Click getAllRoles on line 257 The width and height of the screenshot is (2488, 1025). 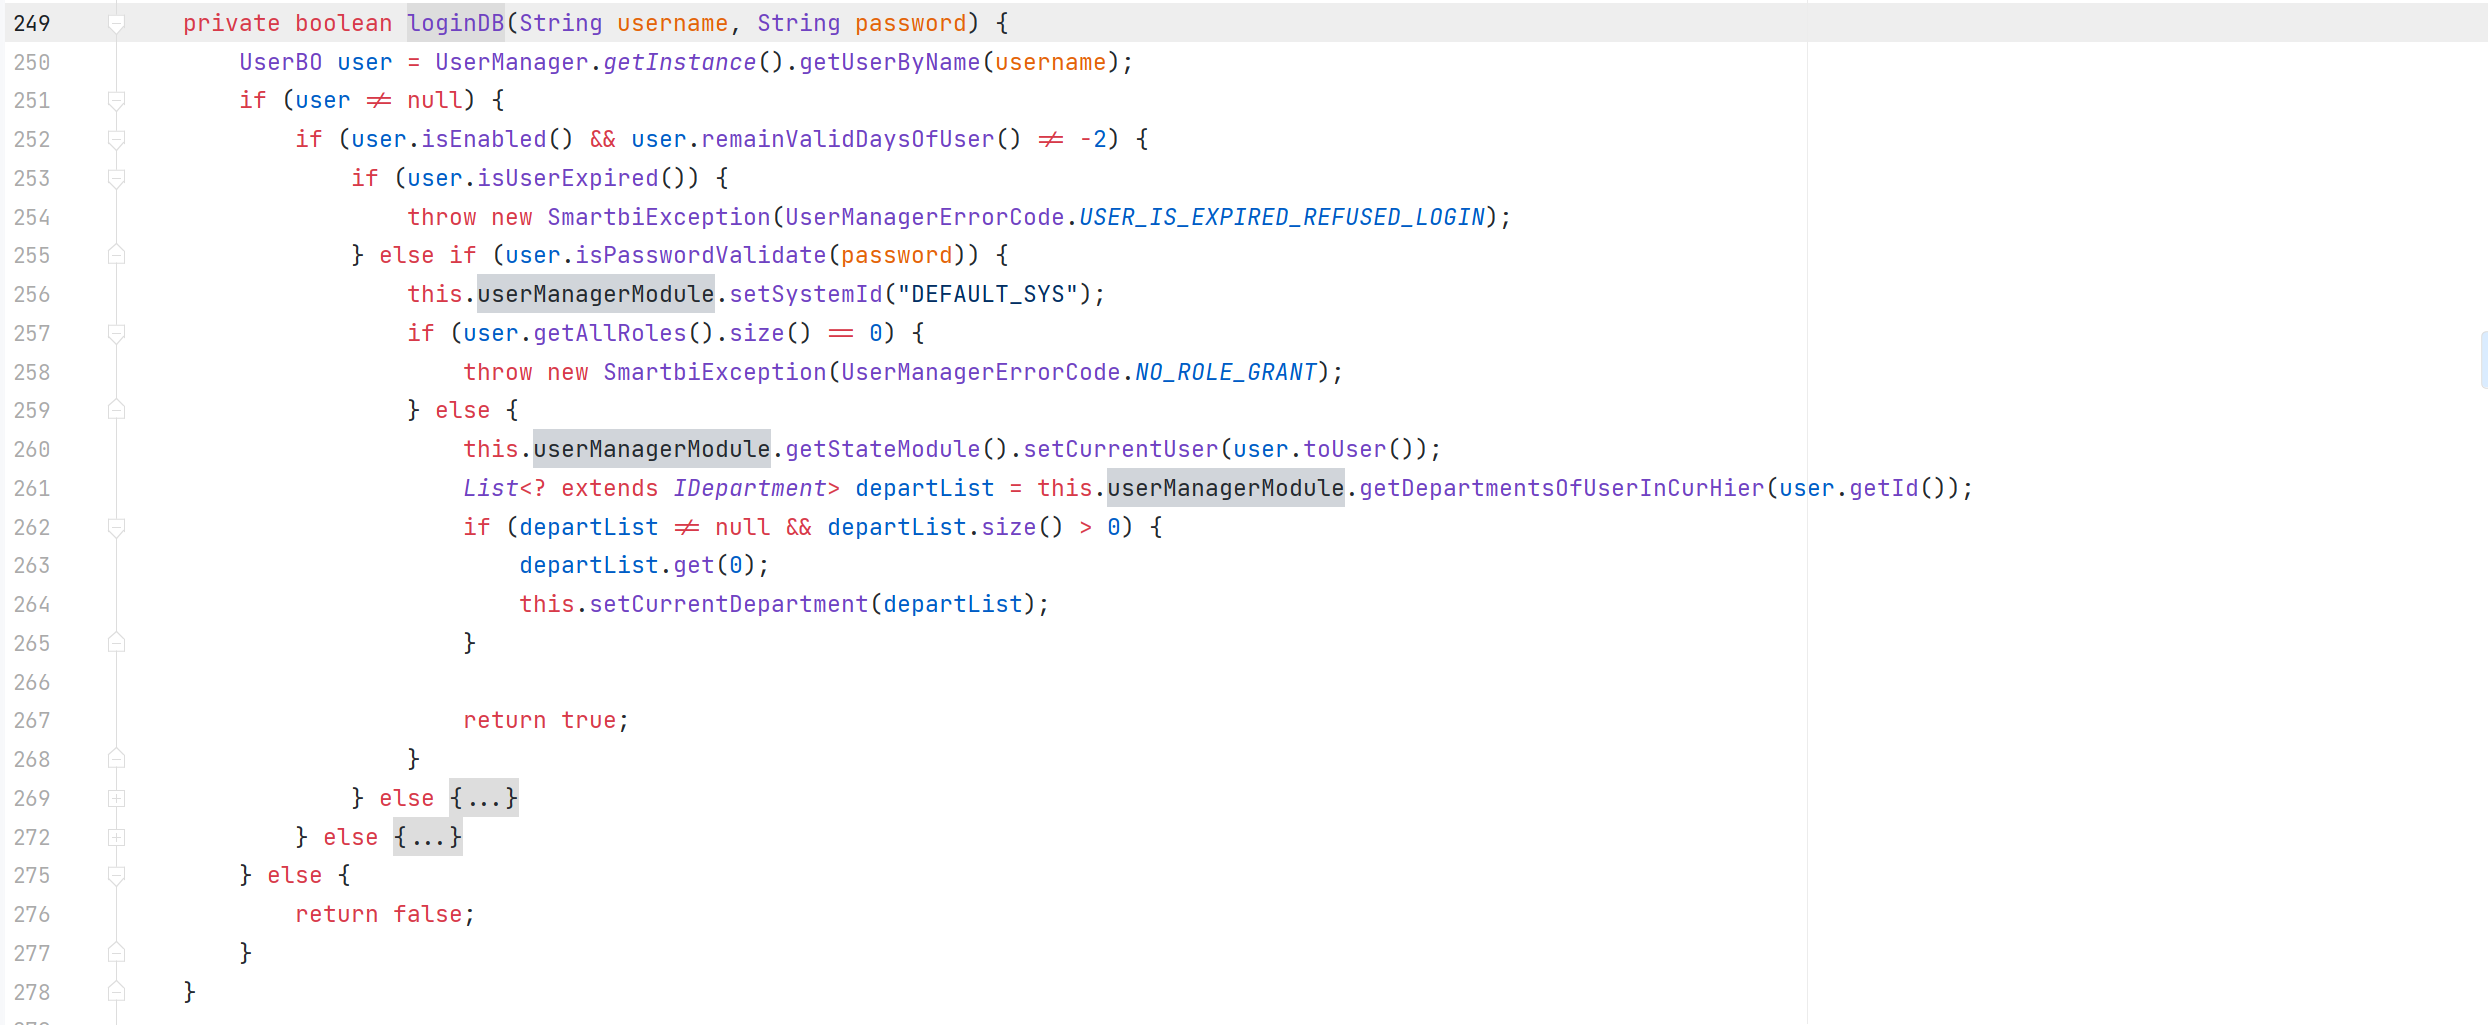click(x=610, y=333)
